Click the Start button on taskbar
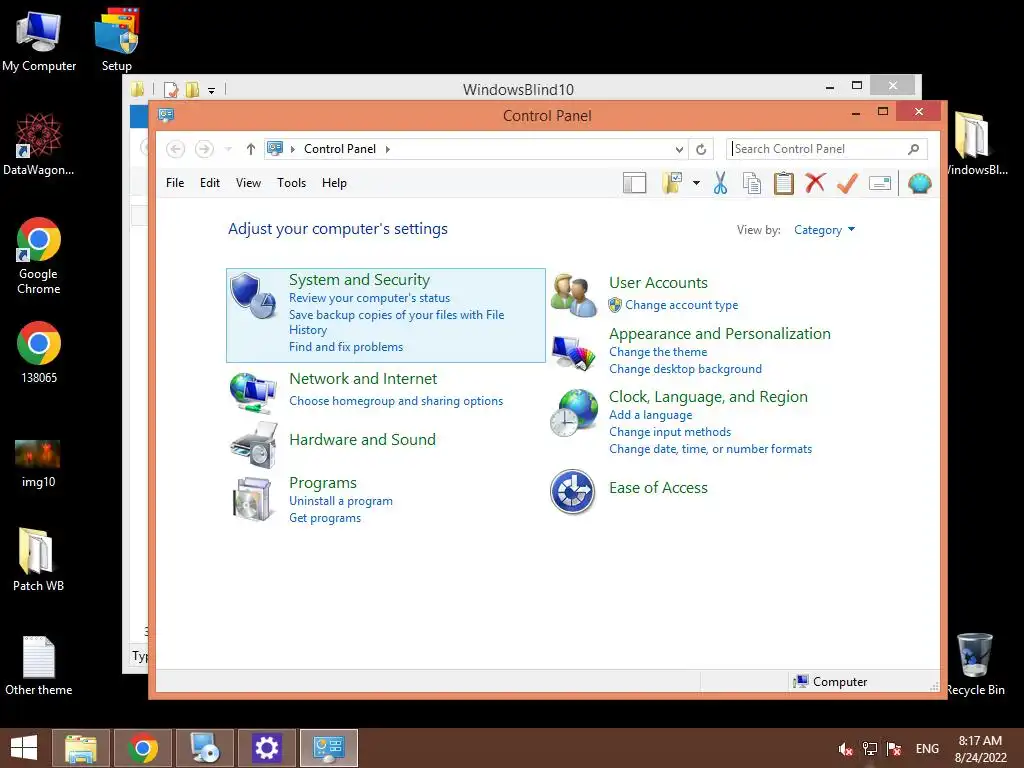Screen dimensions: 1024x768 click(x=24, y=748)
